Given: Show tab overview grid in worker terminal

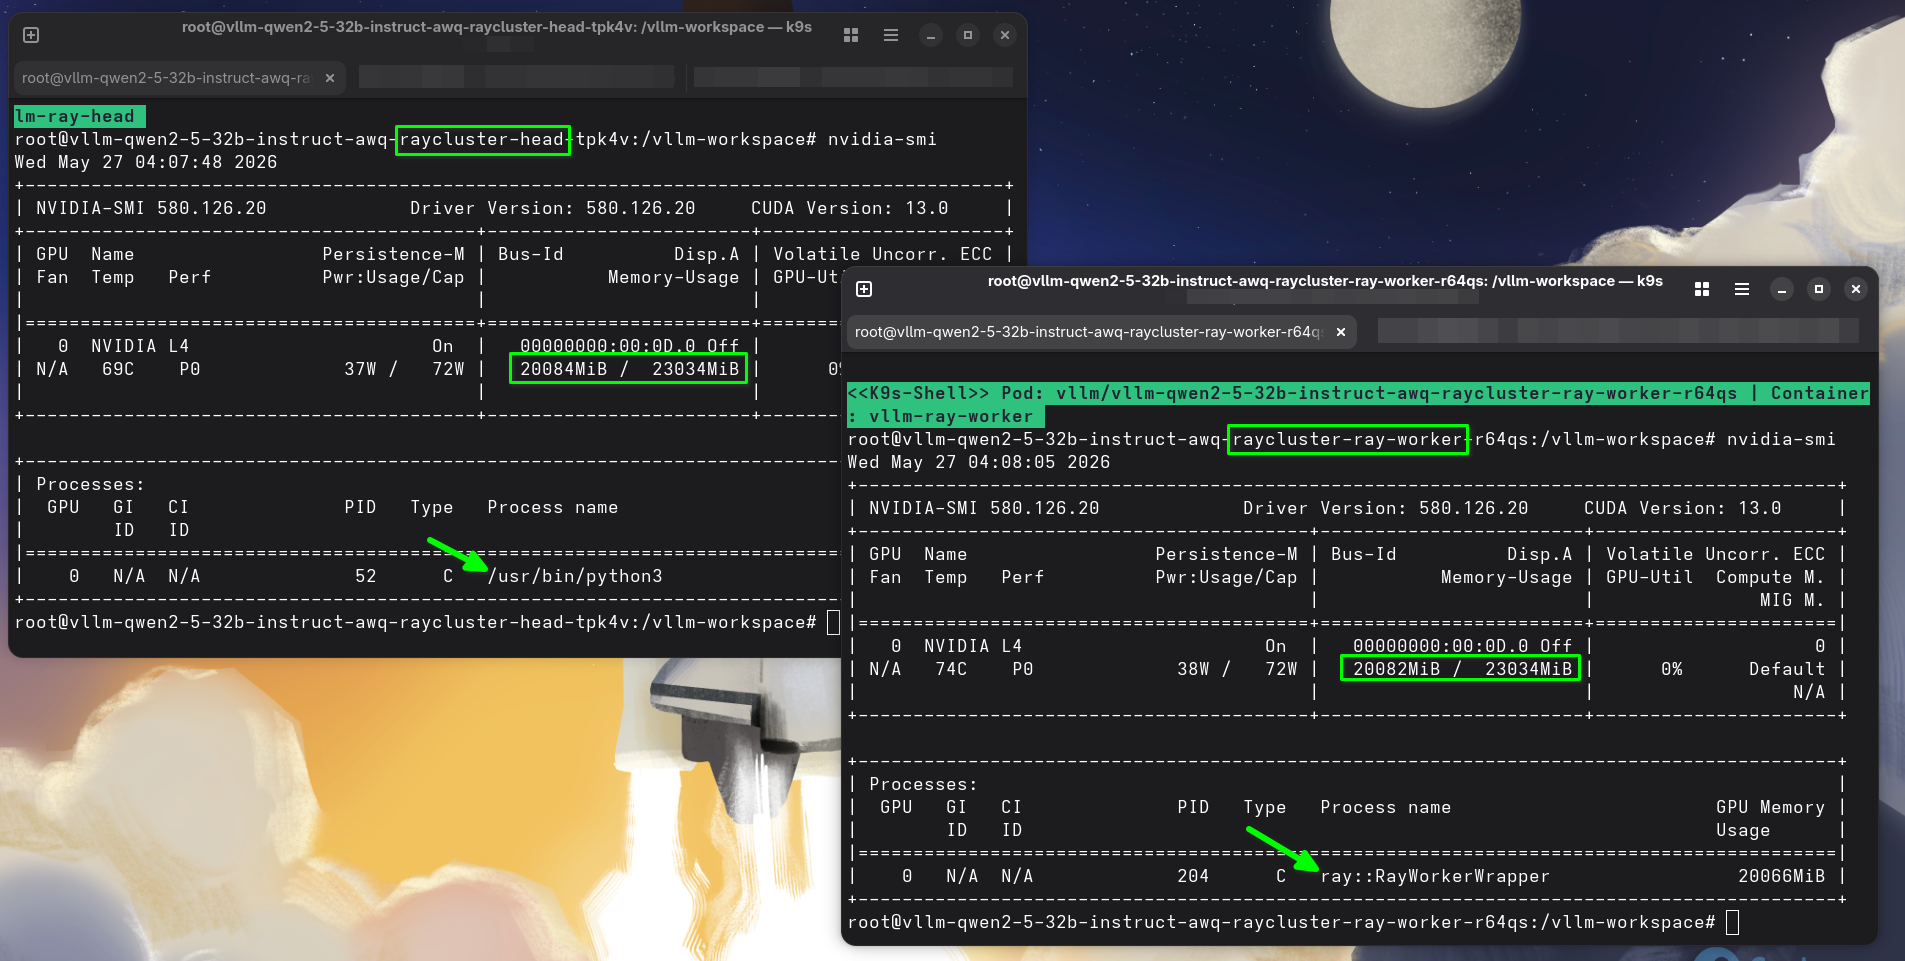Looking at the screenshot, I should (1702, 289).
